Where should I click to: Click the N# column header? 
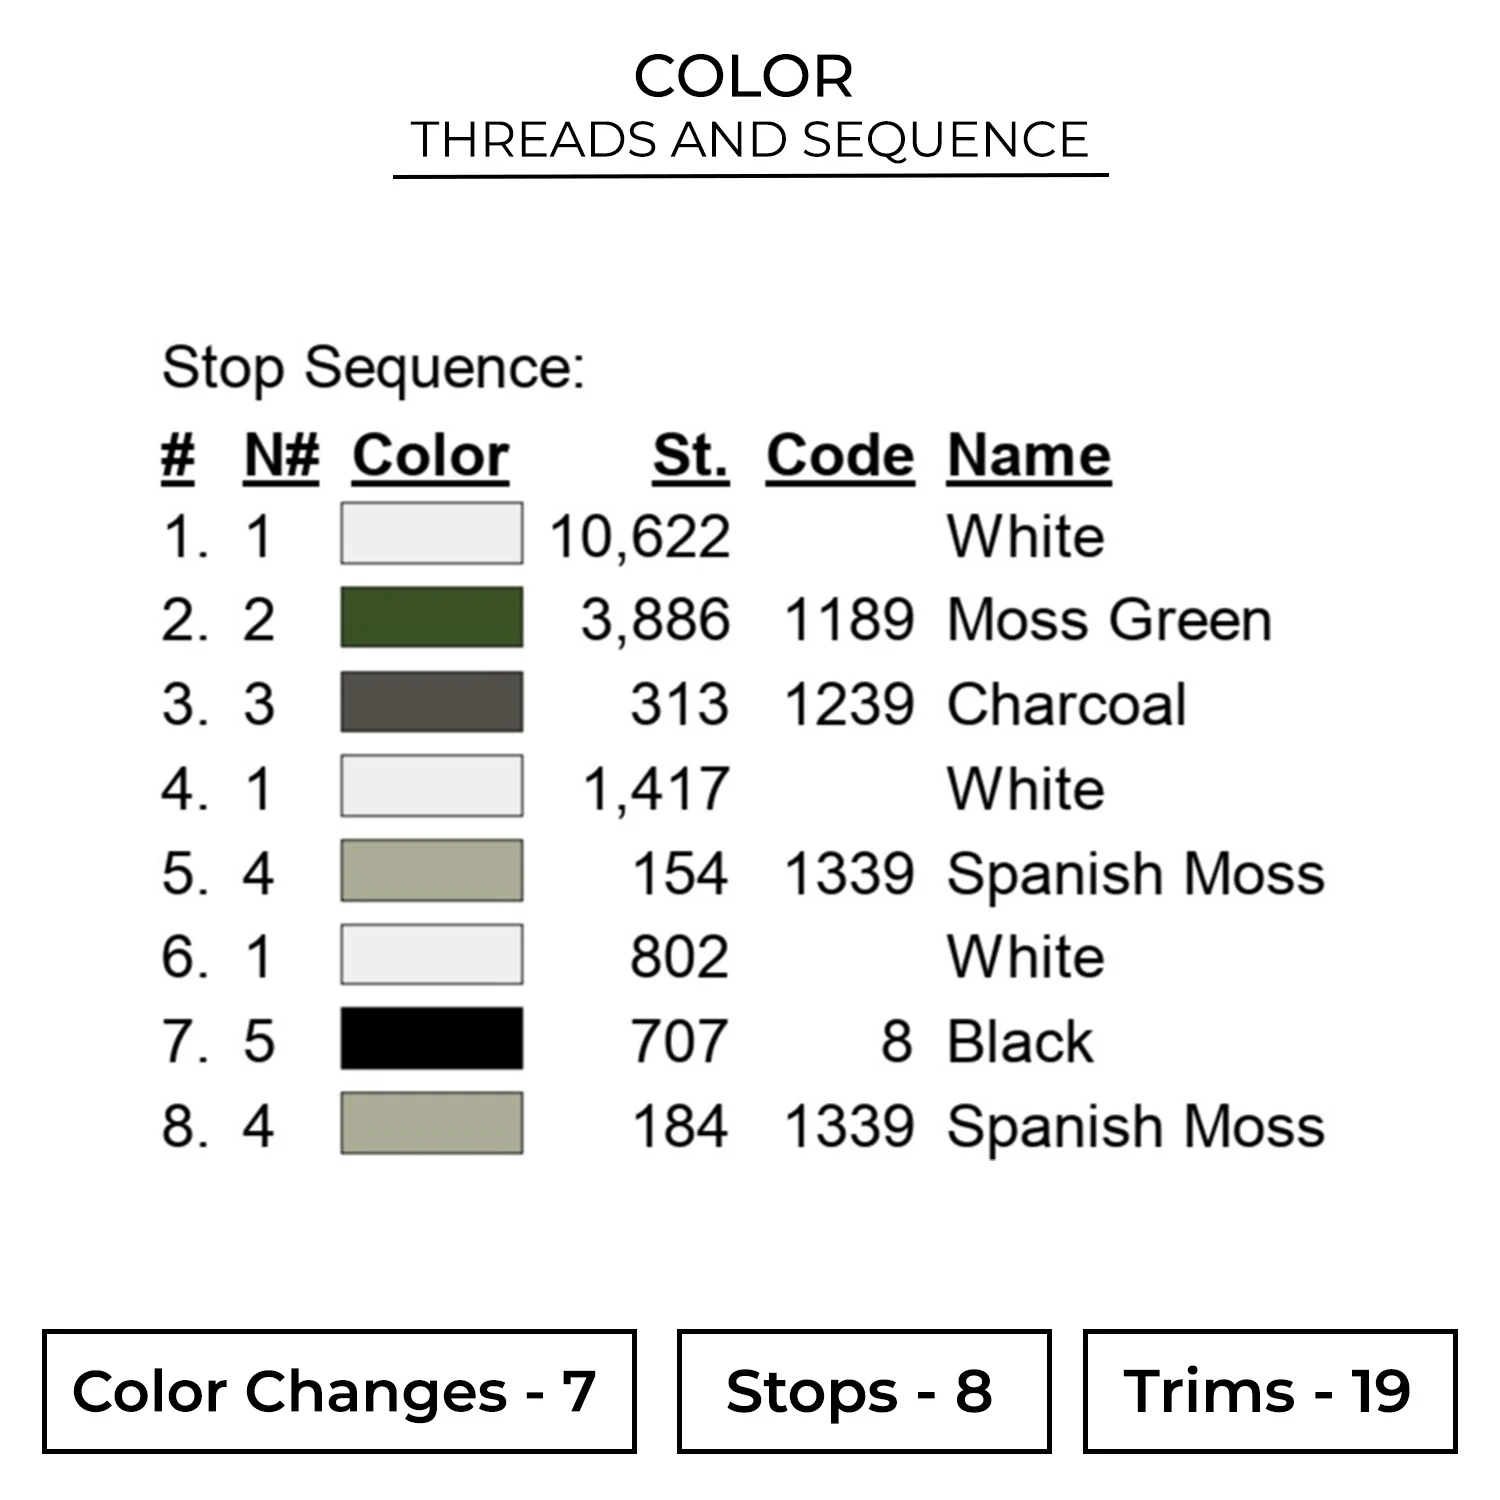pos(281,456)
